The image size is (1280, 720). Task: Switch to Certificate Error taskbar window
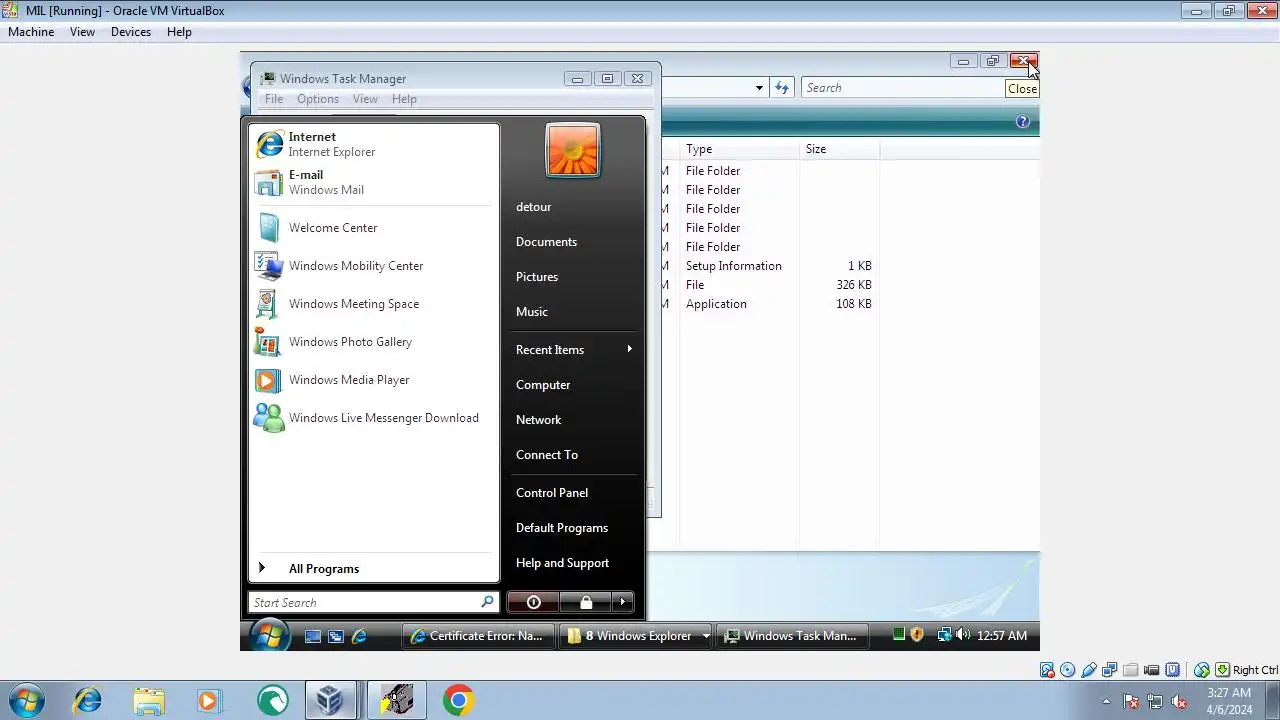point(478,636)
